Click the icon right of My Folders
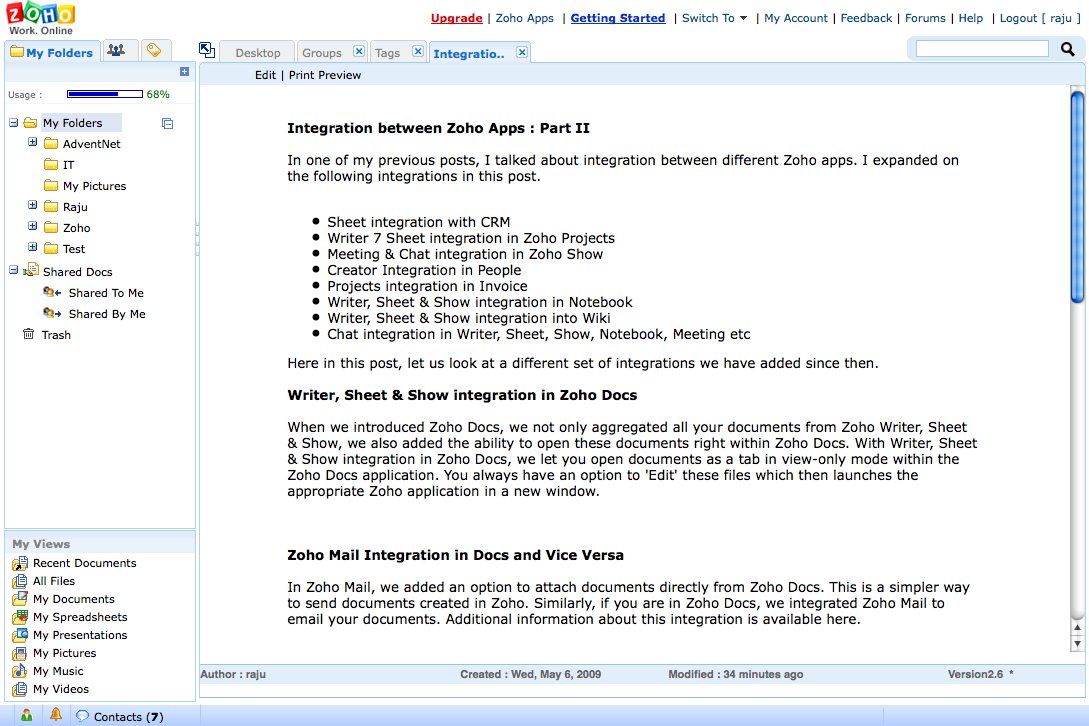The height and width of the screenshot is (726, 1089). [x=167, y=123]
